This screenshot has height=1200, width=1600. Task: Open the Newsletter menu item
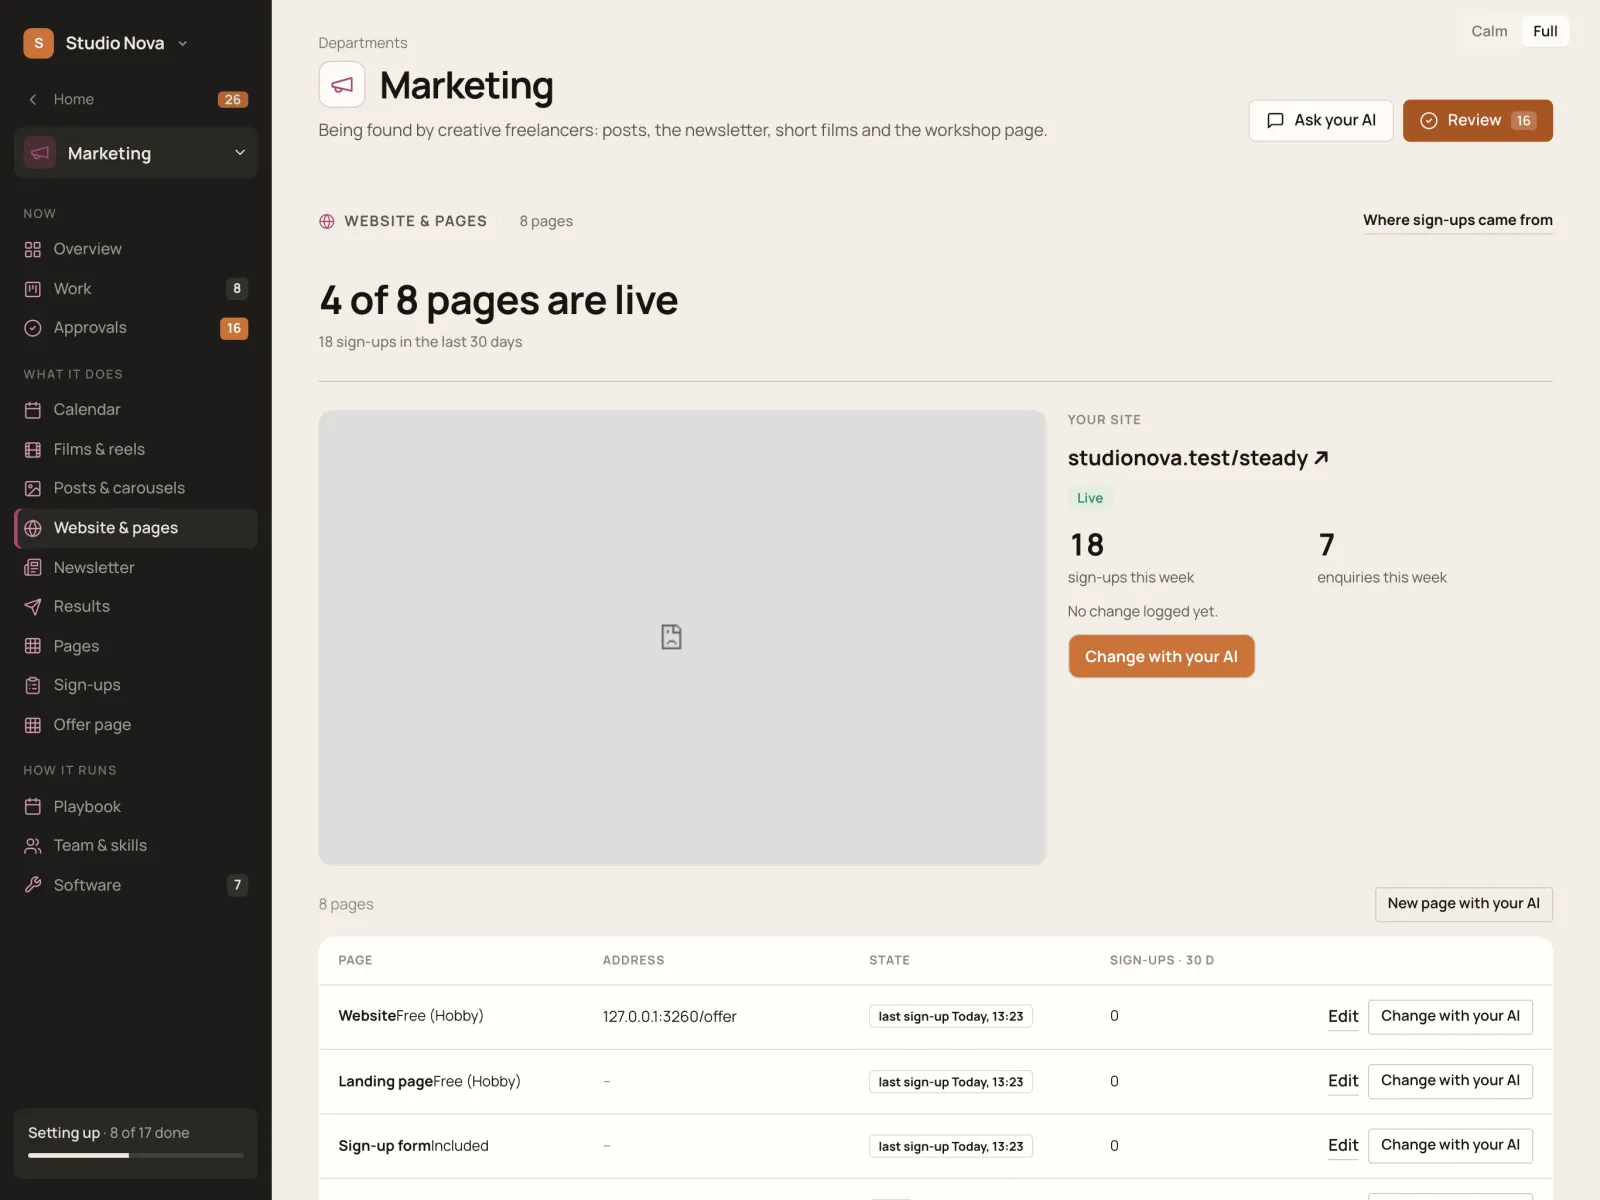[136, 568]
